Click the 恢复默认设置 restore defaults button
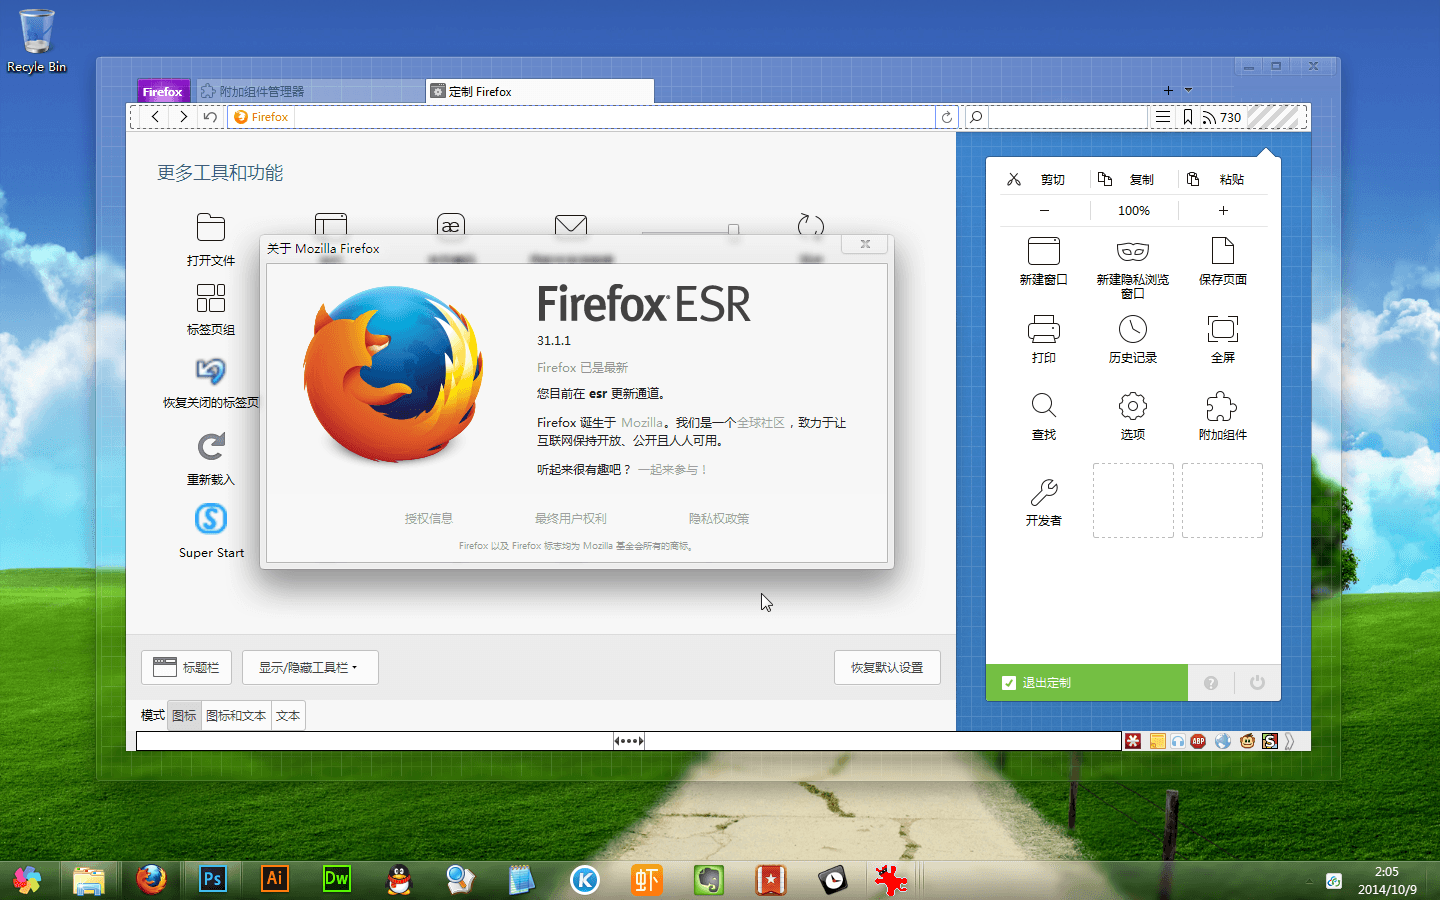The width and height of the screenshot is (1440, 900). 887,667
